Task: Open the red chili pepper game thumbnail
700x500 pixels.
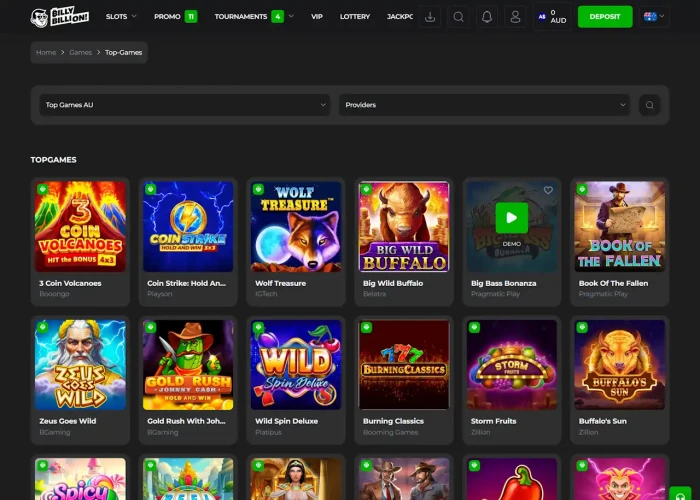Action: point(512,479)
